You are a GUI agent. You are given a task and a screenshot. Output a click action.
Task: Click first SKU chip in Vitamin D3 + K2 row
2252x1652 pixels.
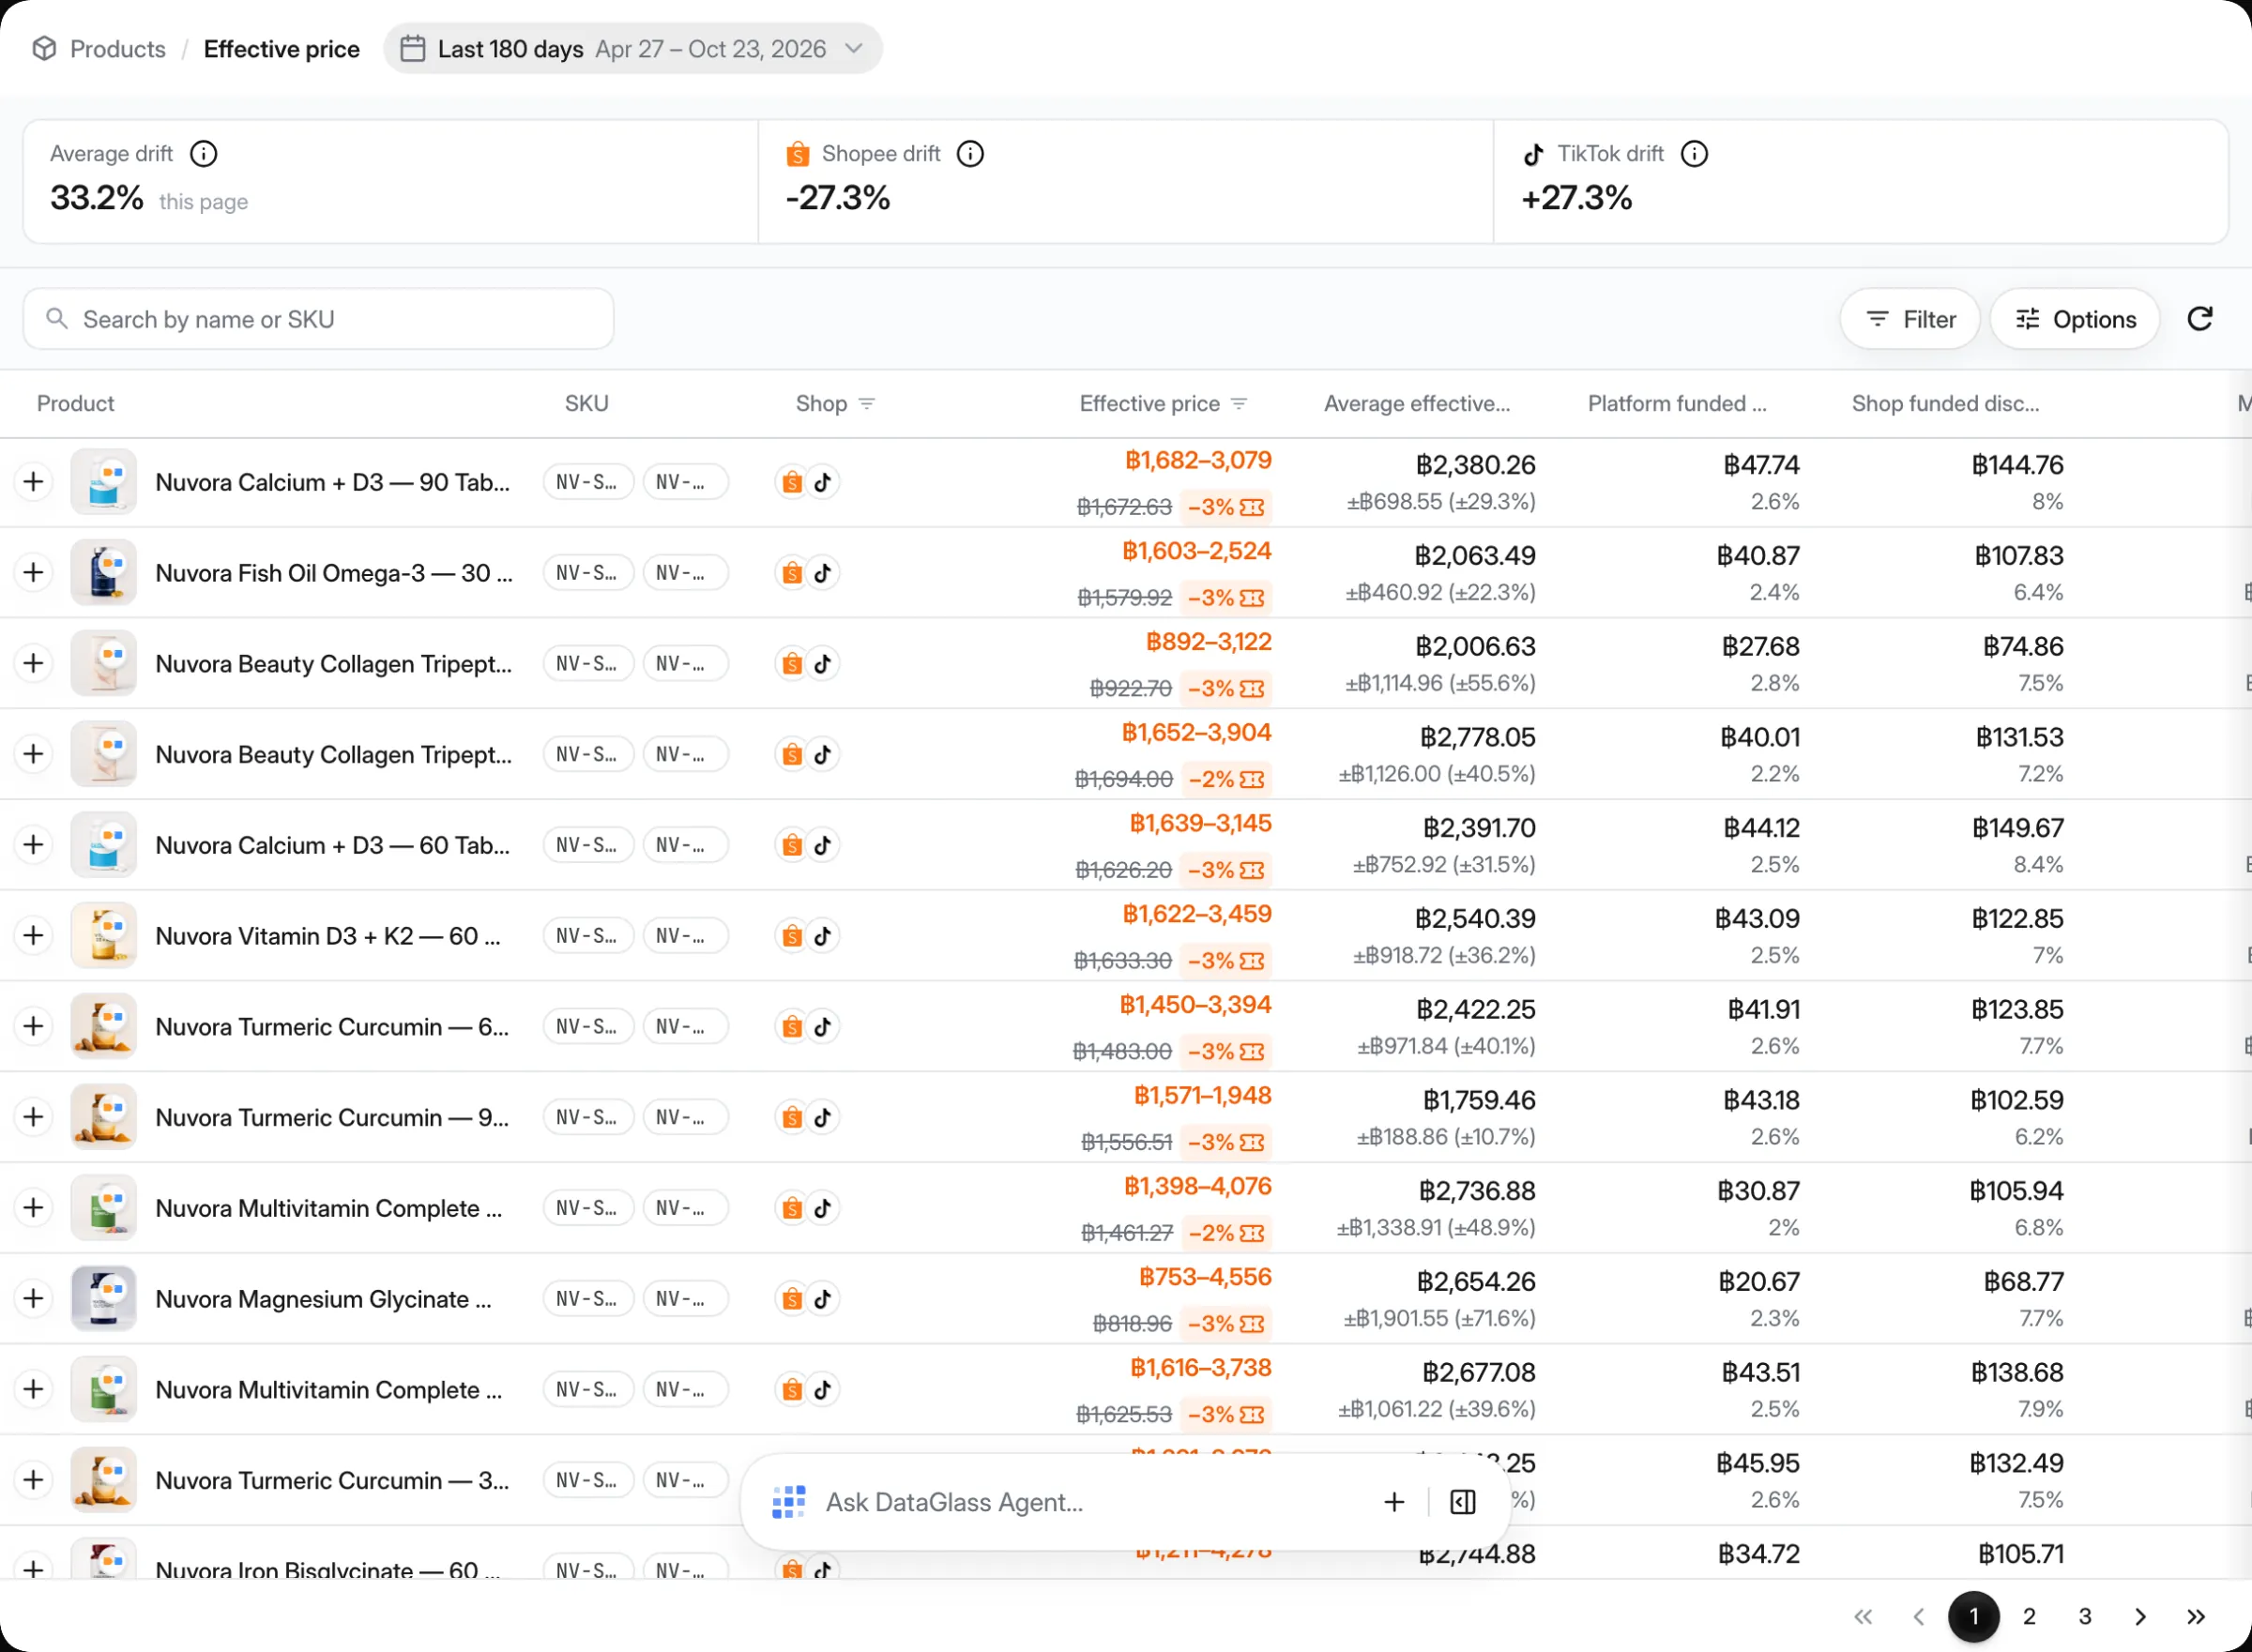[x=588, y=936]
